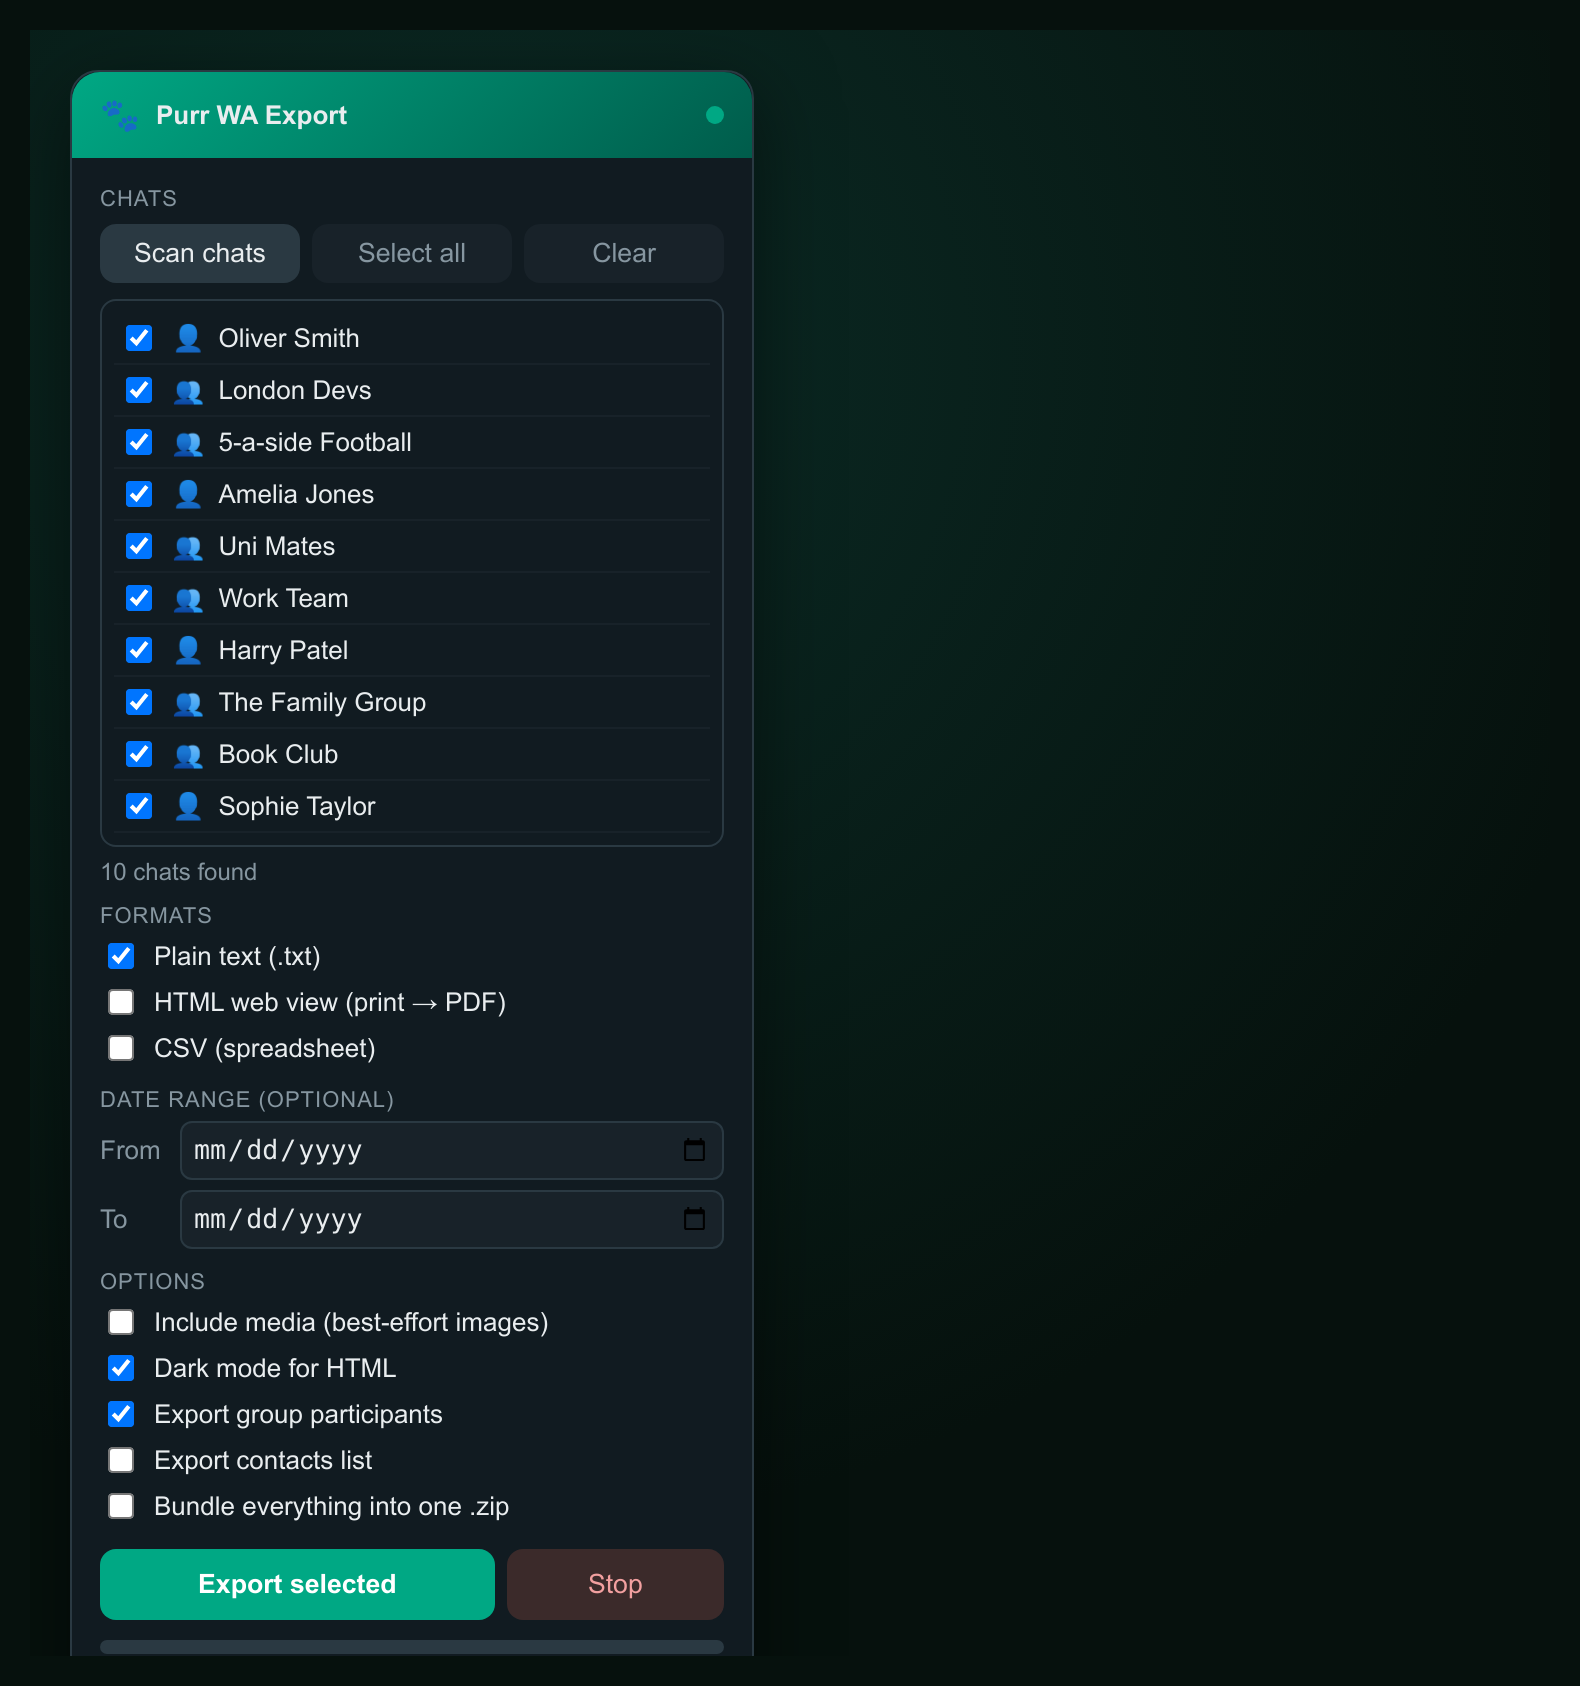Image resolution: width=1580 pixels, height=1686 pixels.
Task: Click the green status dot indicator
Action: tap(714, 115)
